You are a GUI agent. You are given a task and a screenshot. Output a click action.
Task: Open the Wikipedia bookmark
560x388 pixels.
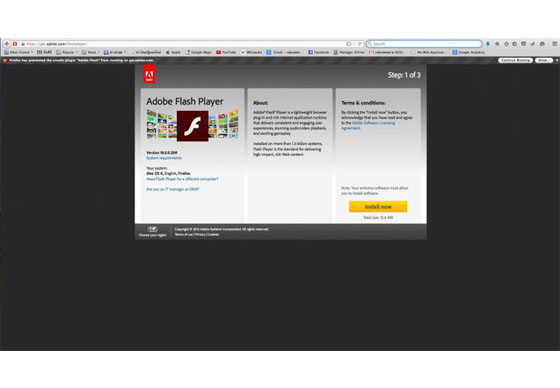(251, 52)
